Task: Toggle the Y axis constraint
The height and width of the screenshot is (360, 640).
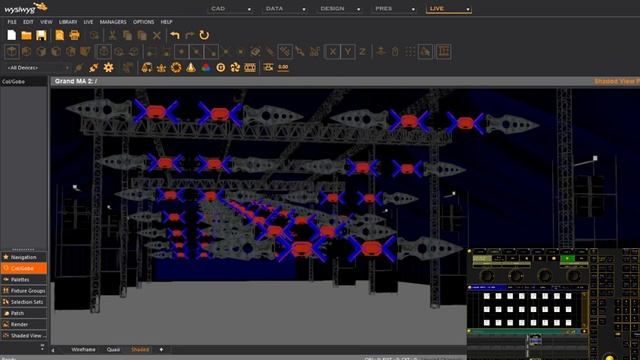Action: click(x=347, y=52)
